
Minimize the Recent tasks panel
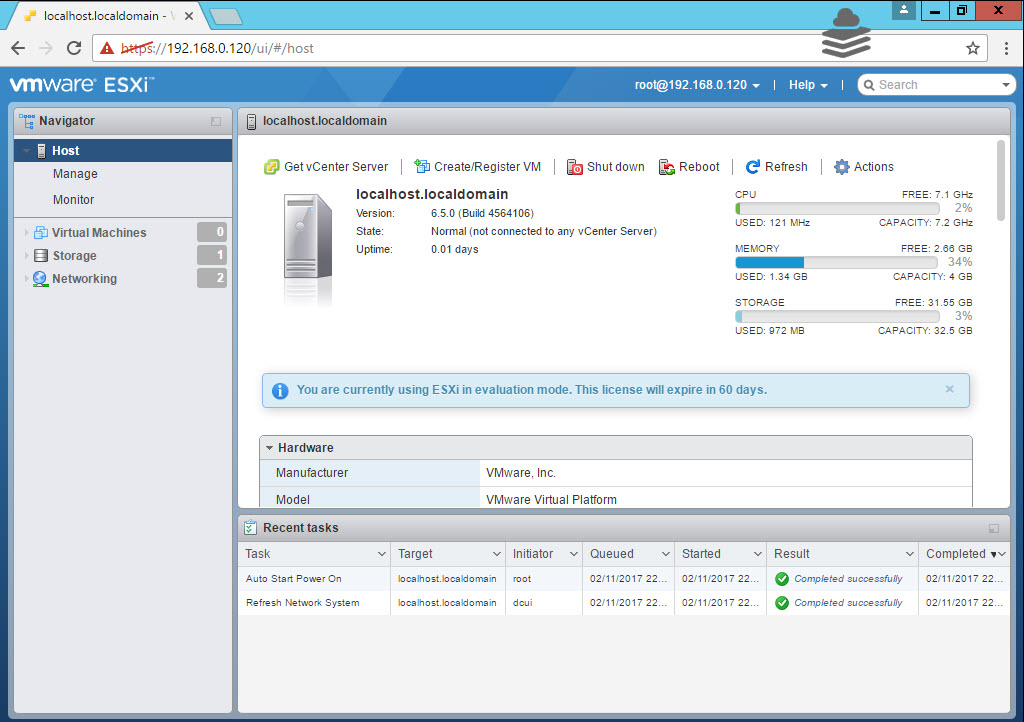993,528
